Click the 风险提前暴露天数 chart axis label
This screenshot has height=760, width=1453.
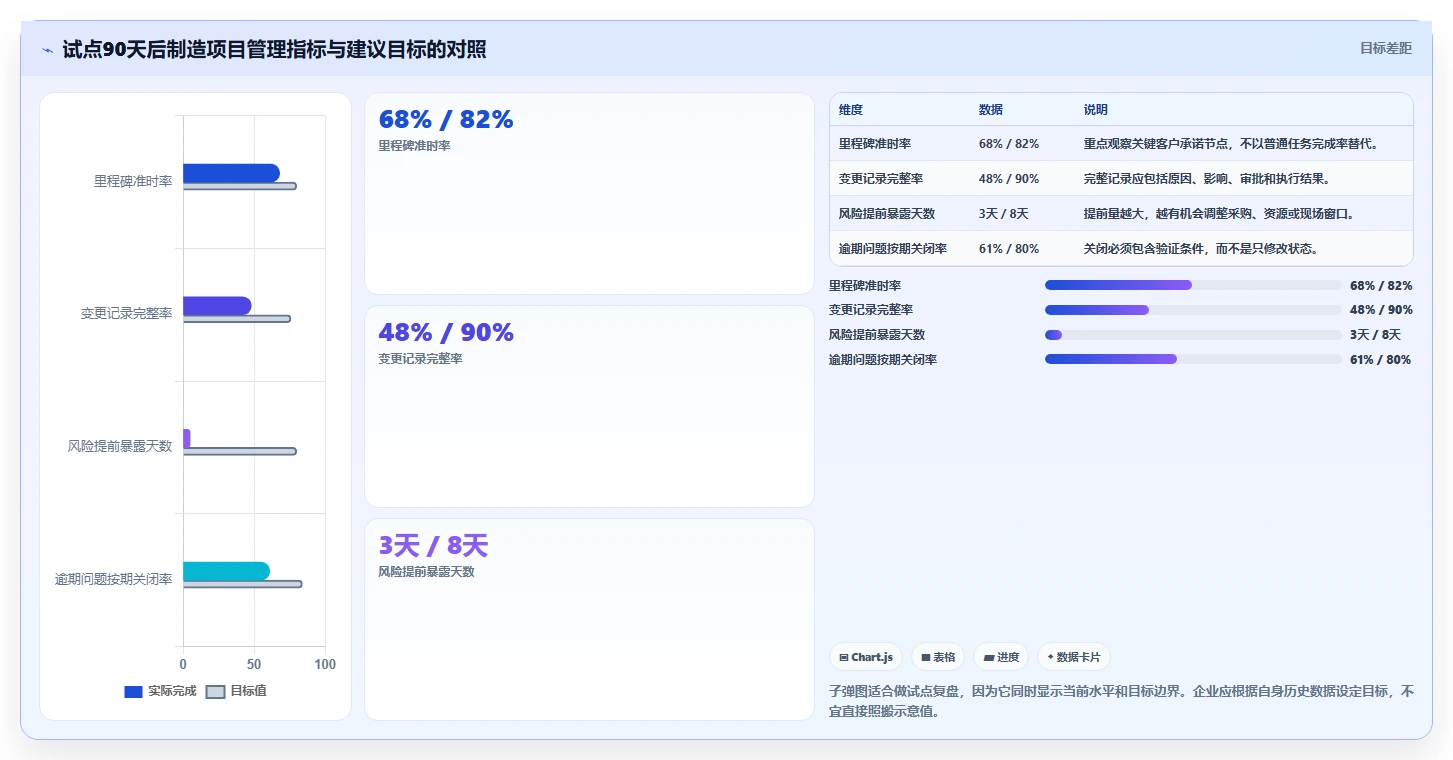click(120, 446)
